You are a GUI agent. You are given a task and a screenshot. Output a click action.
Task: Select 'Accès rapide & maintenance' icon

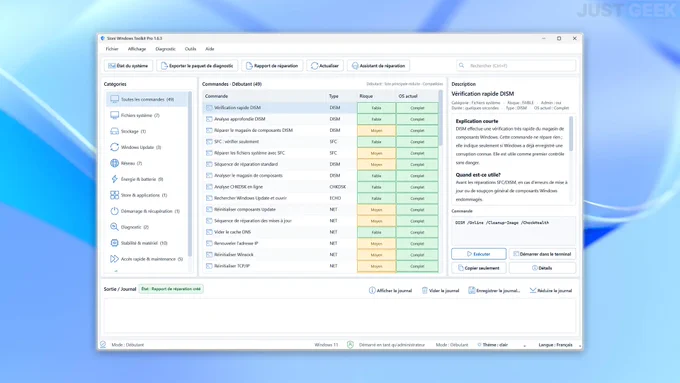coord(114,259)
